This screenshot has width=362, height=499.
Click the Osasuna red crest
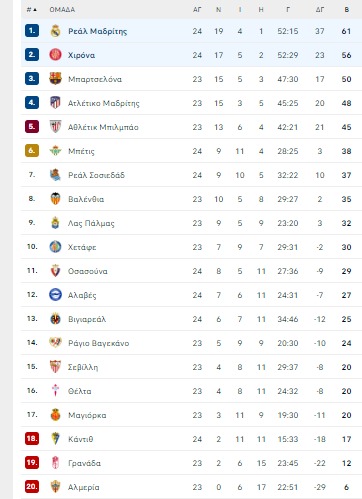click(x=55, y=271)
